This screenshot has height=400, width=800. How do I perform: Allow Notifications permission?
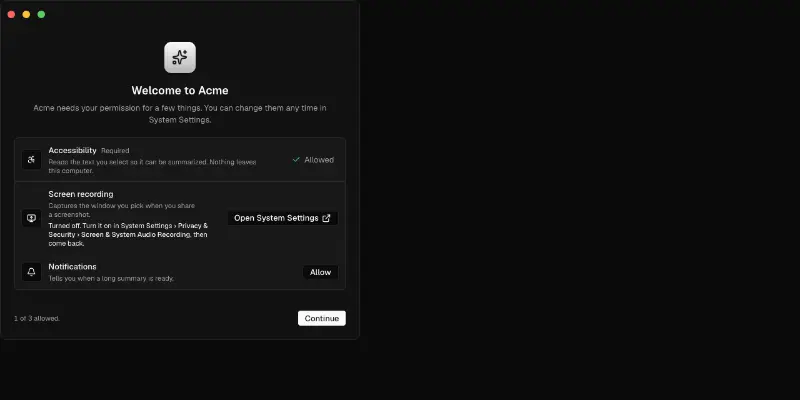(320, 272)
